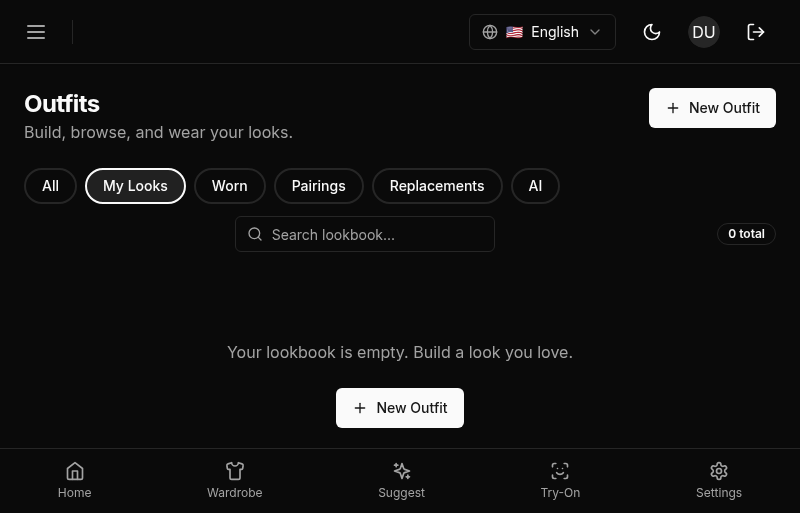This screenshot has height=513, width=800.
Task: Switch to the Replacements filter
Action: pos(436,186)
